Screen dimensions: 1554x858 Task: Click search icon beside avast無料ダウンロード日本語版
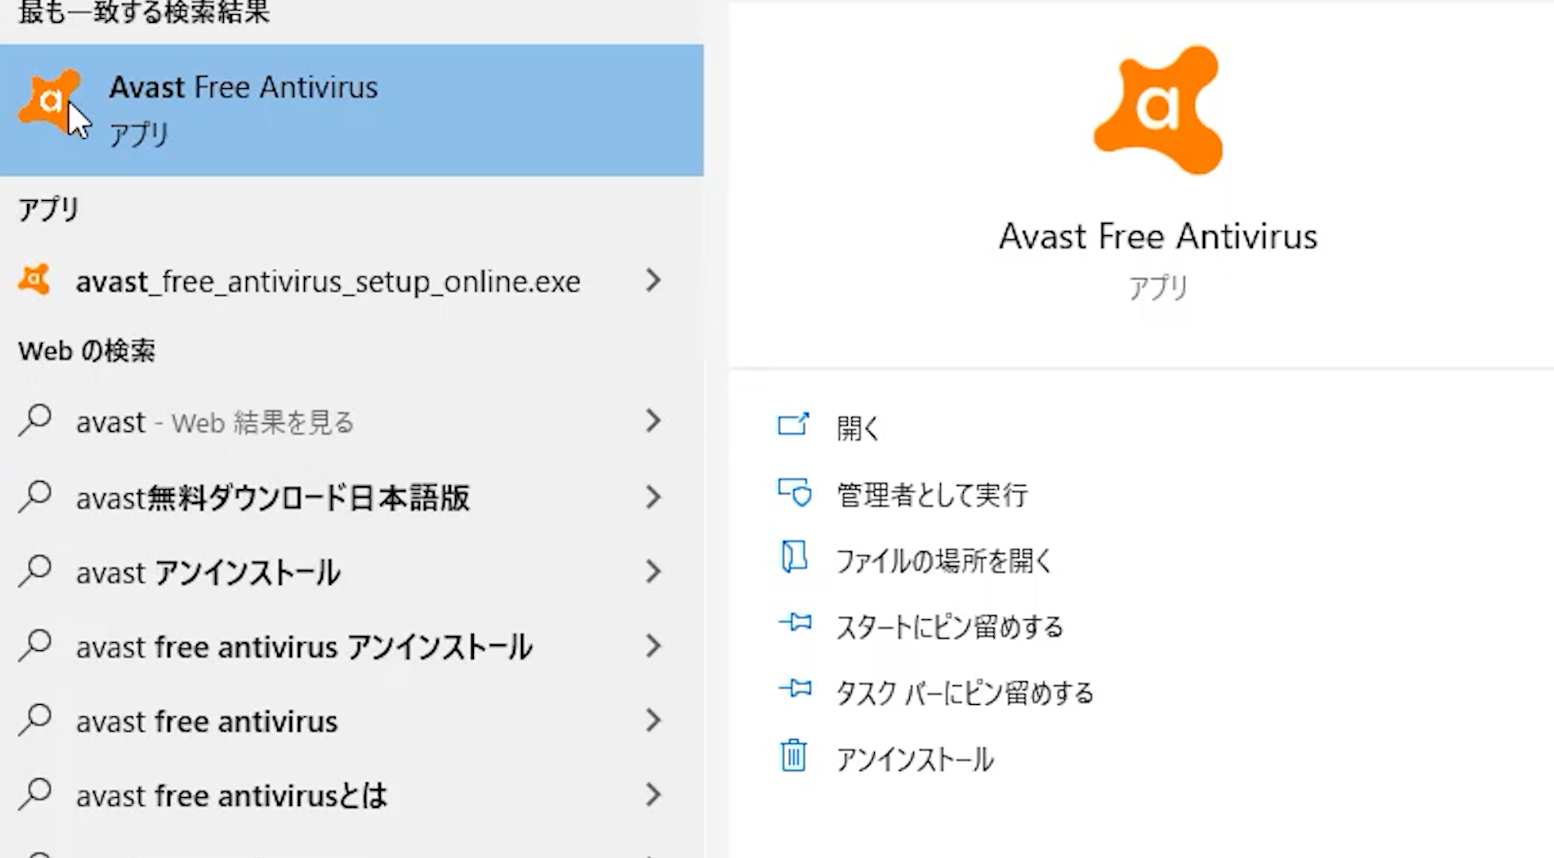click(35, 496)
